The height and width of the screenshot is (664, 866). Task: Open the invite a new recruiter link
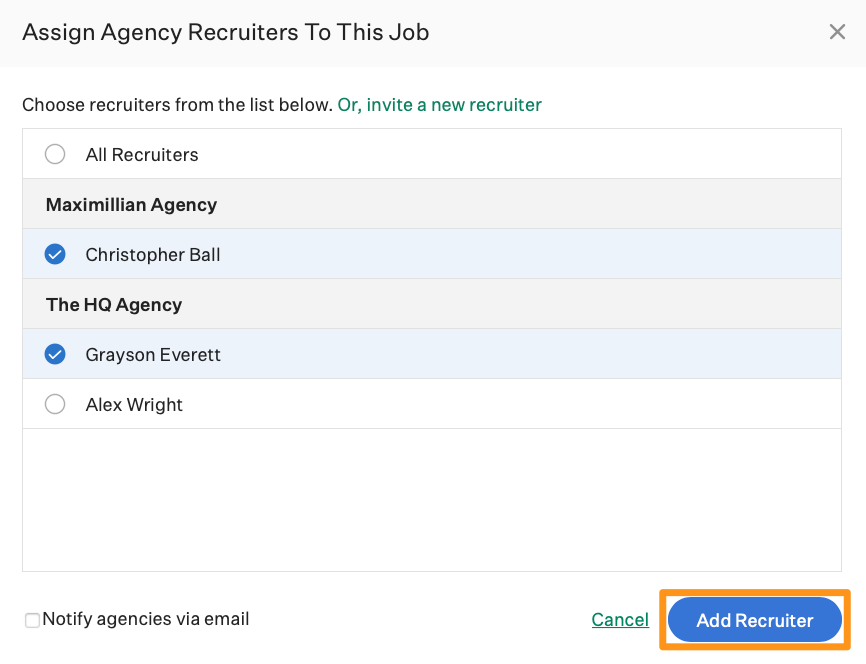coord(438,104)
